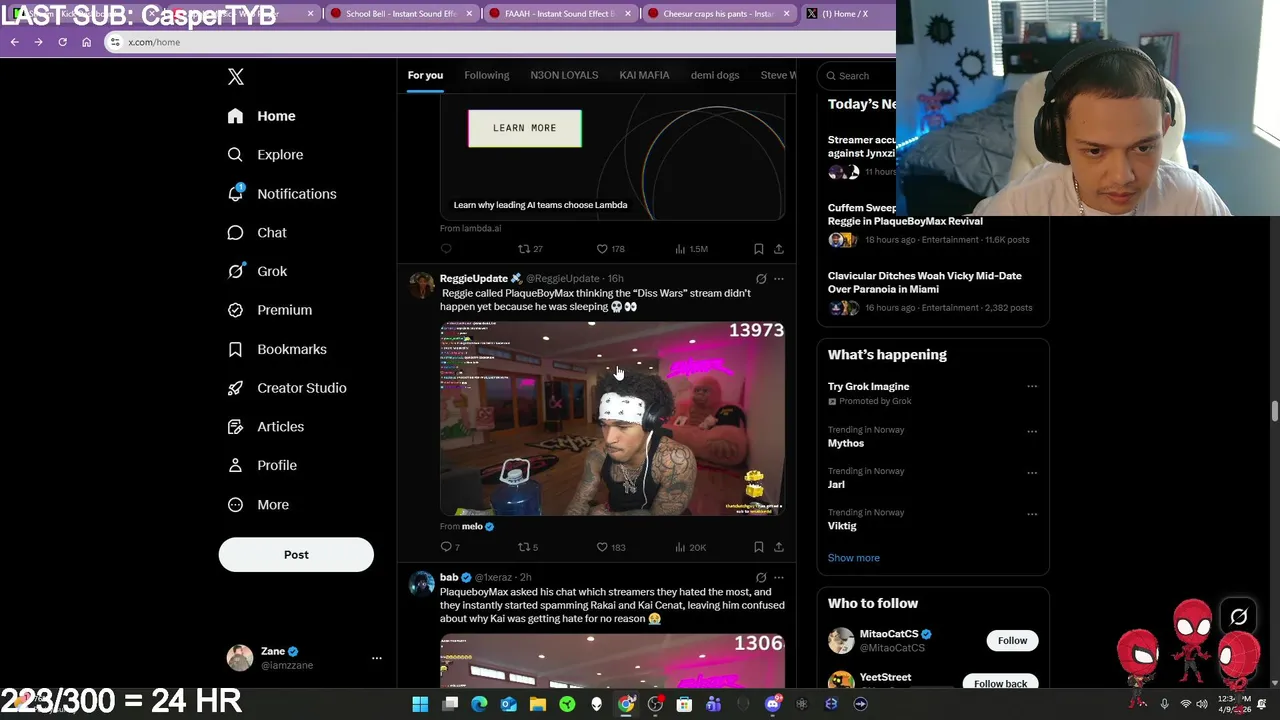Click the browser home button
The image size is (1280, 720).
point(86,42)
